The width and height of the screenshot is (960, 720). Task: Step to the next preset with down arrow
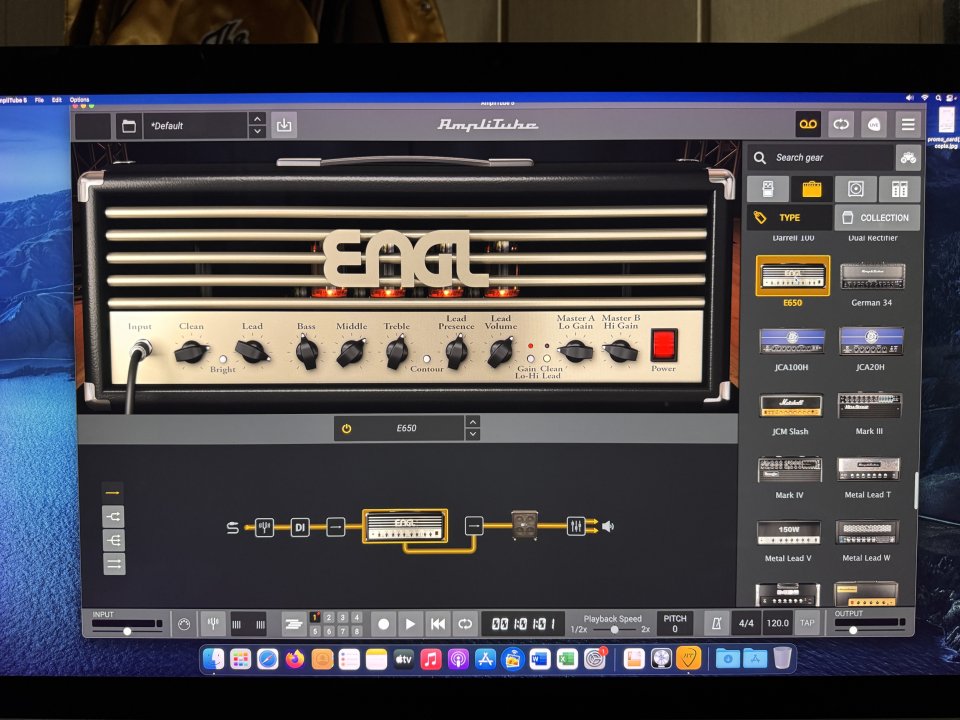pyautogui.click(x=257, y=132)
